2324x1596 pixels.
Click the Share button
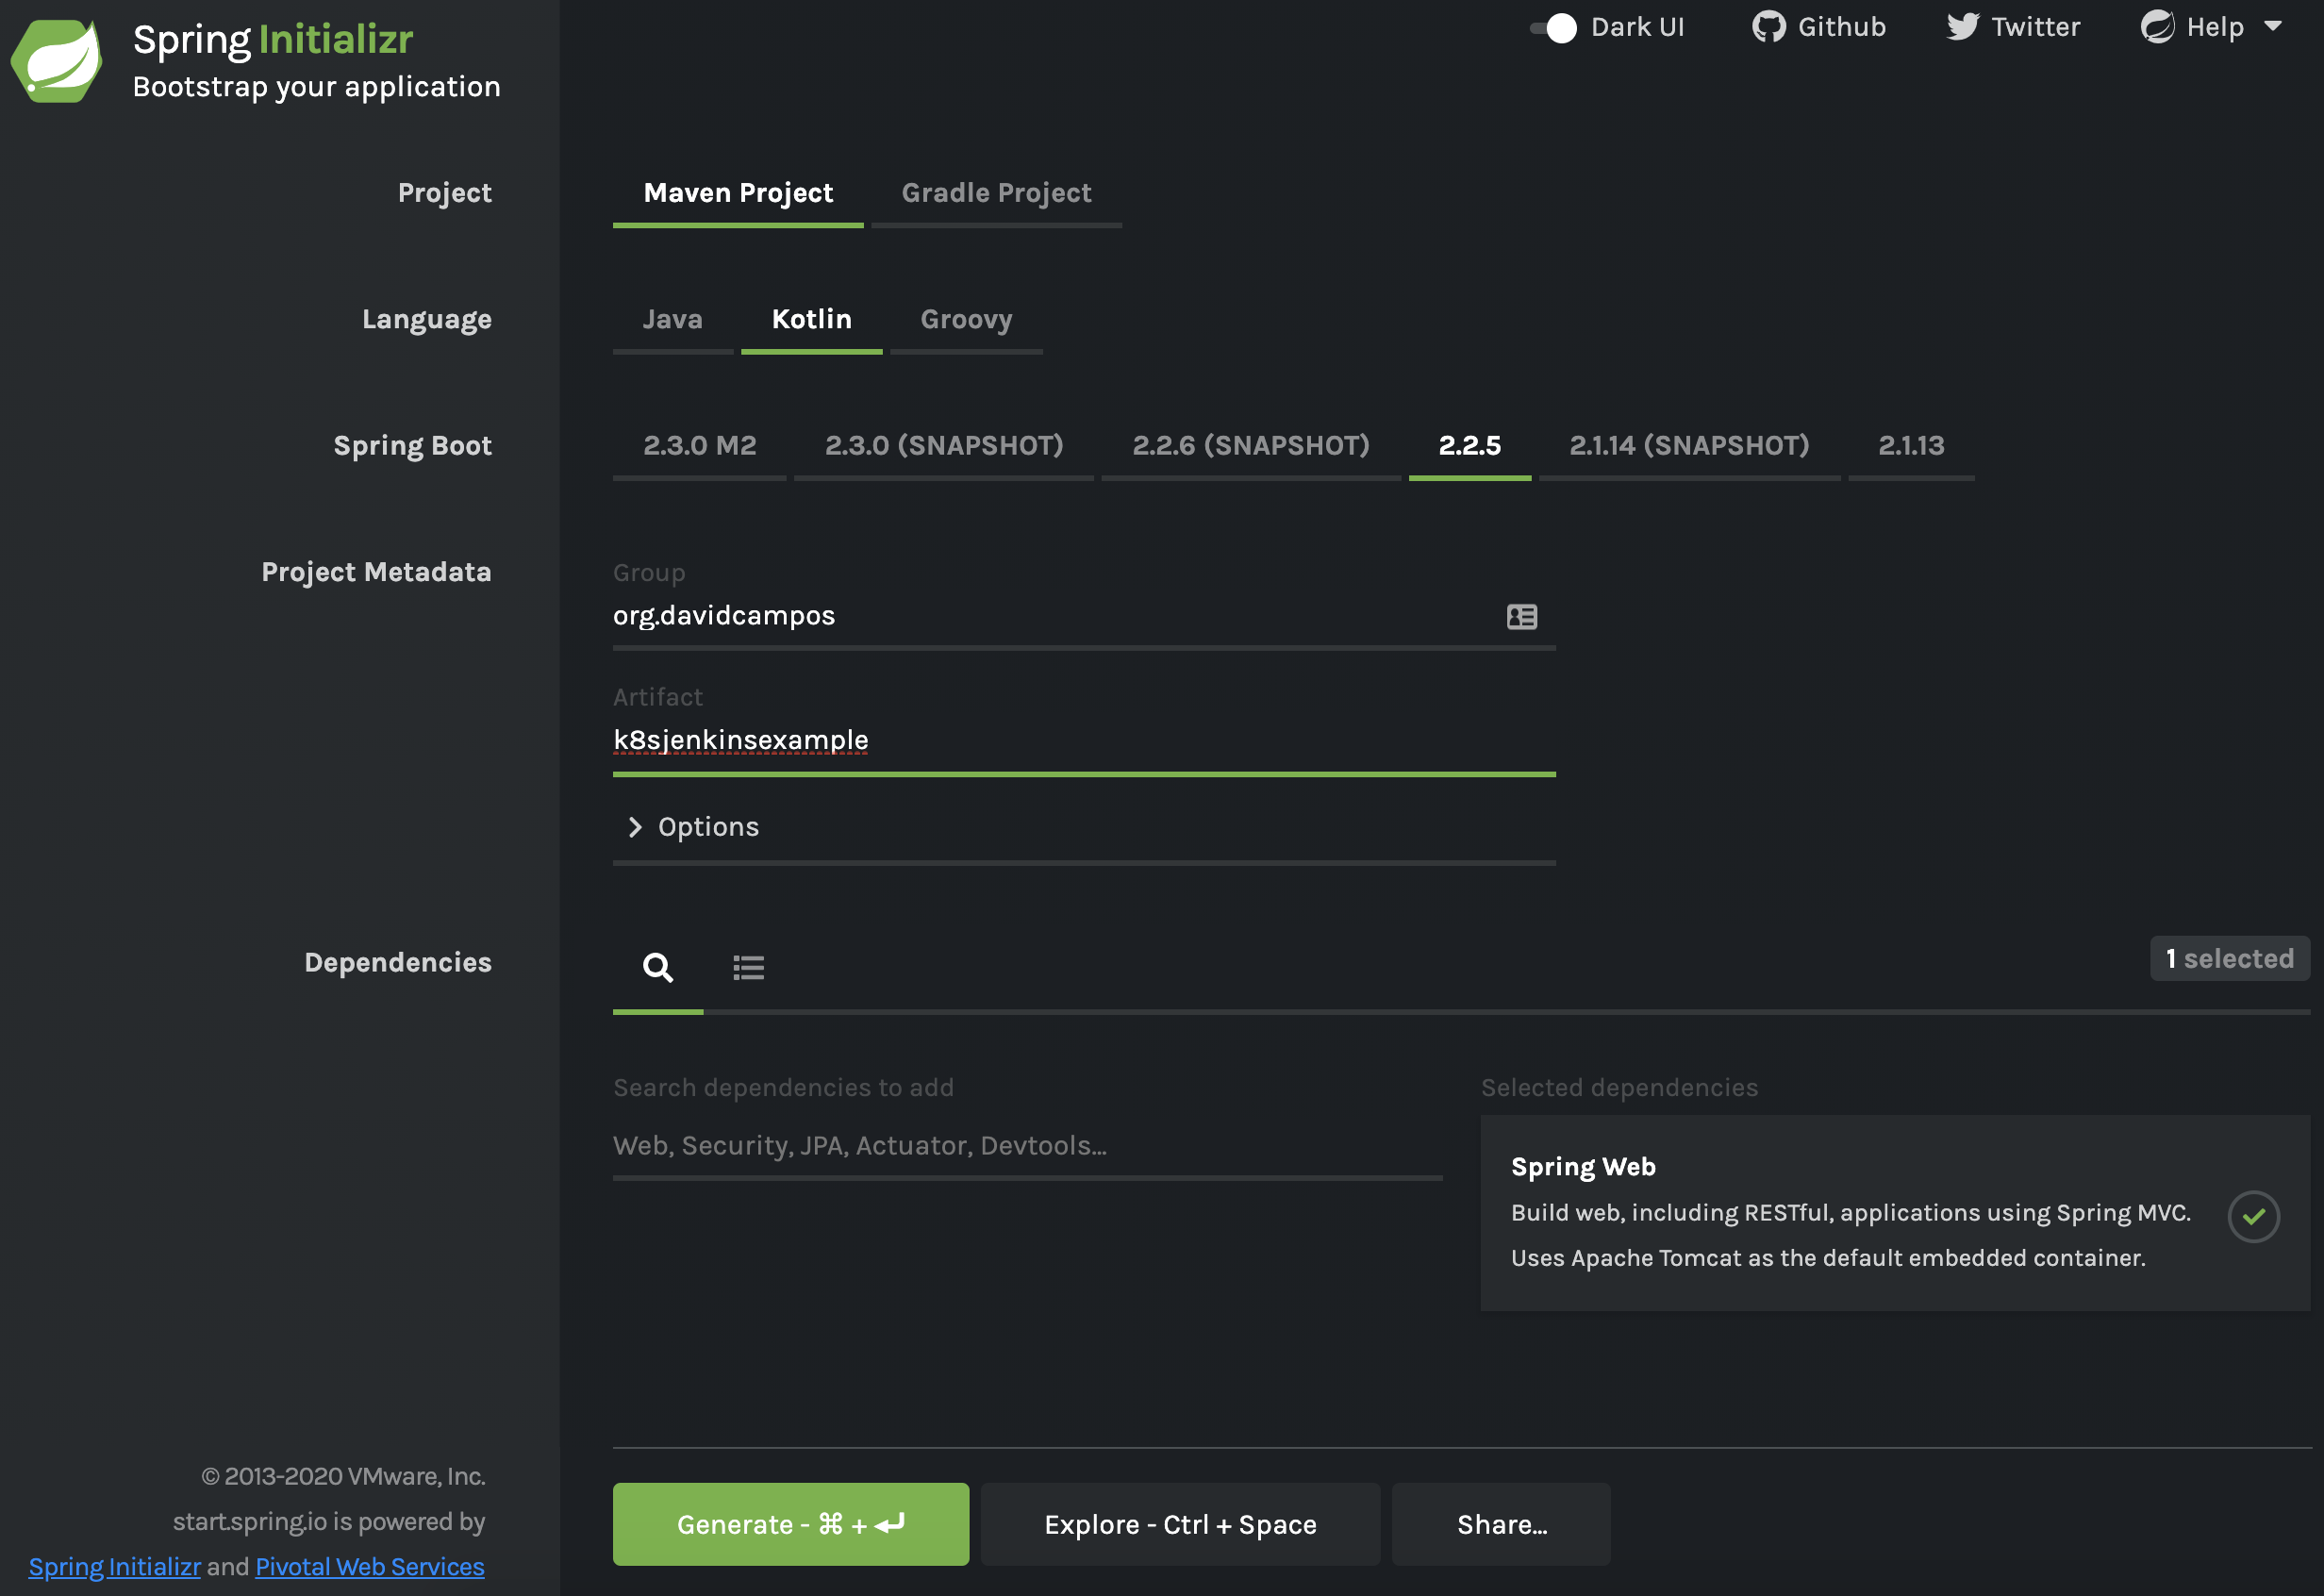(1501, 1523)
